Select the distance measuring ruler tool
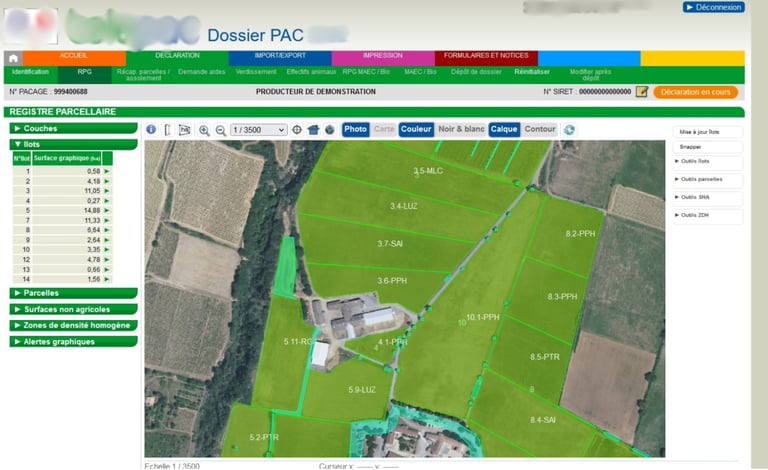Screen dimensions: 768x470 point(168,130)
